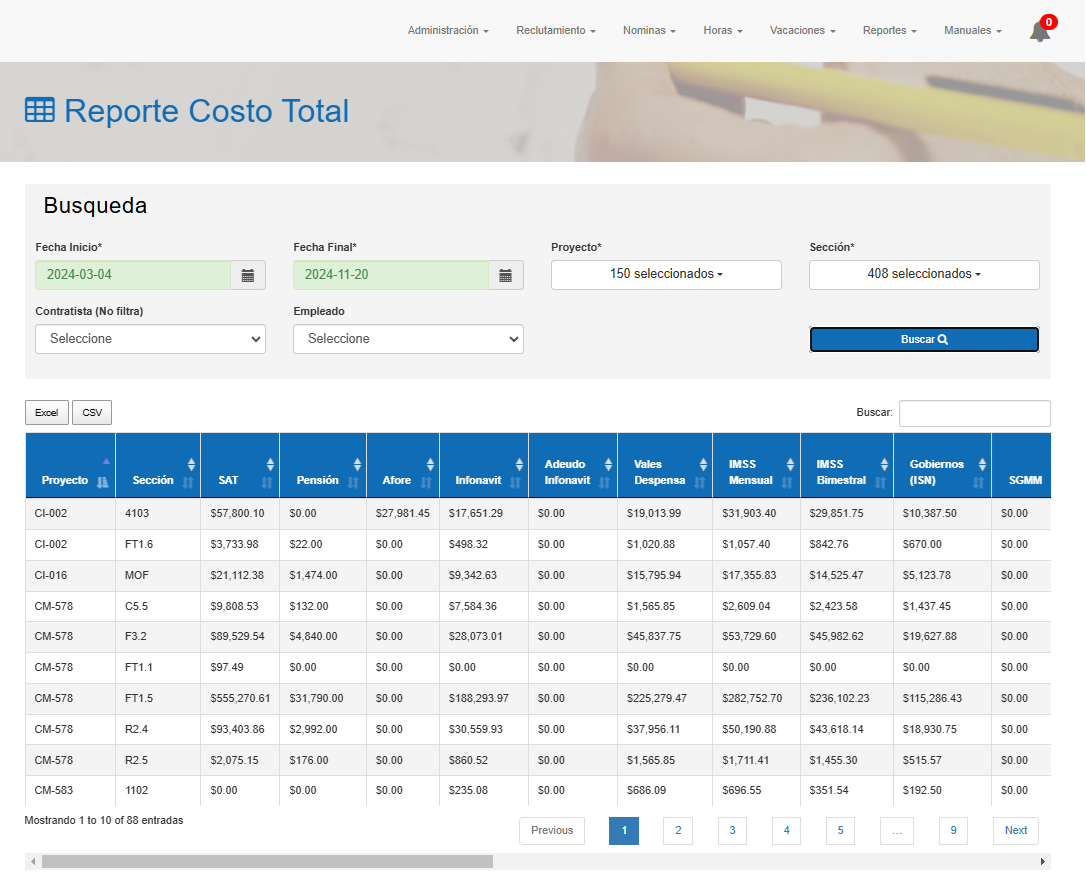This screenshot has width=1086, height=878.
Task: Open the Empleado select dropdown
Action: 408,339
